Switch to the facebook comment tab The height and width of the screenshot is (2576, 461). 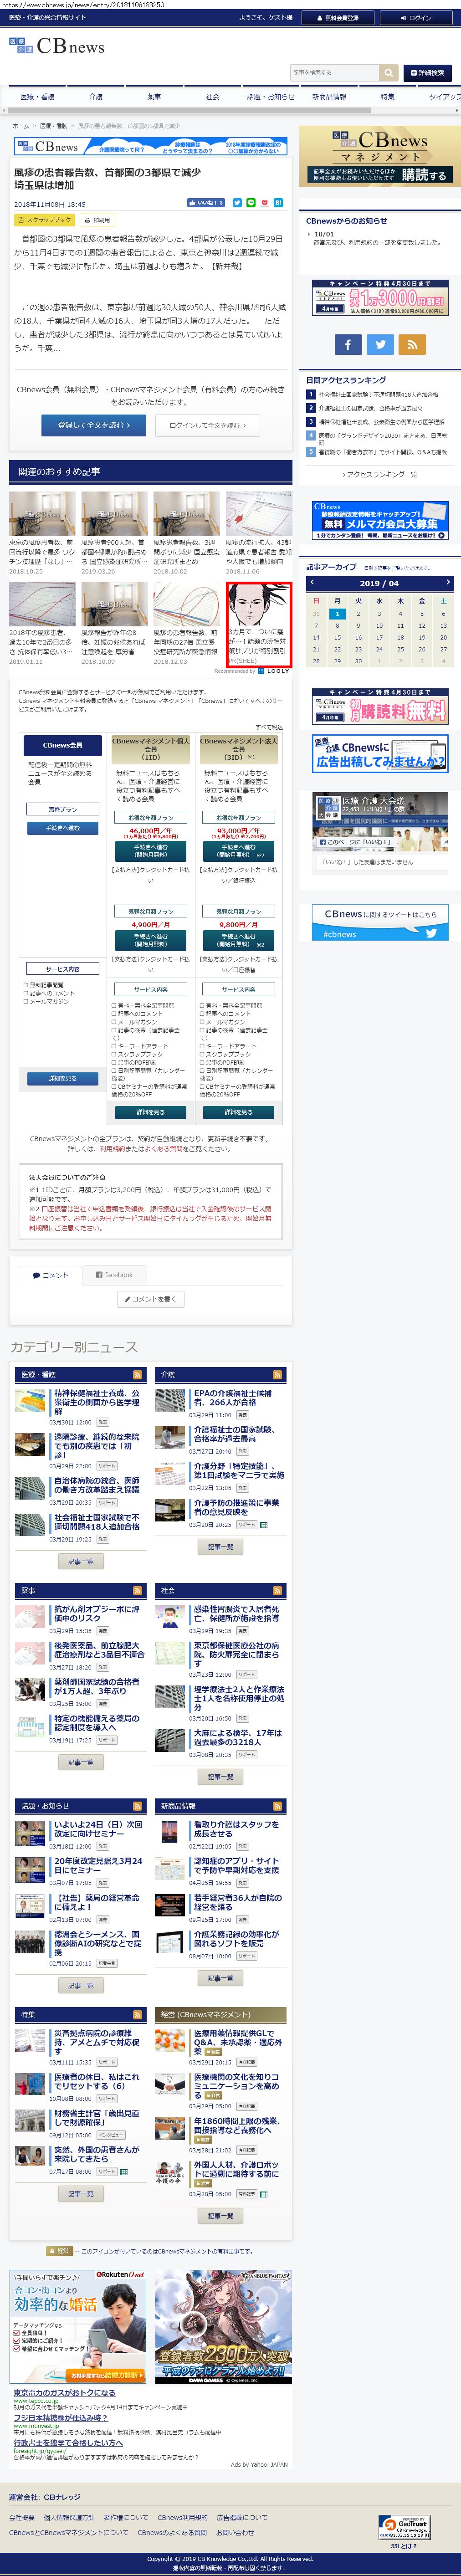pos(114,1275)
